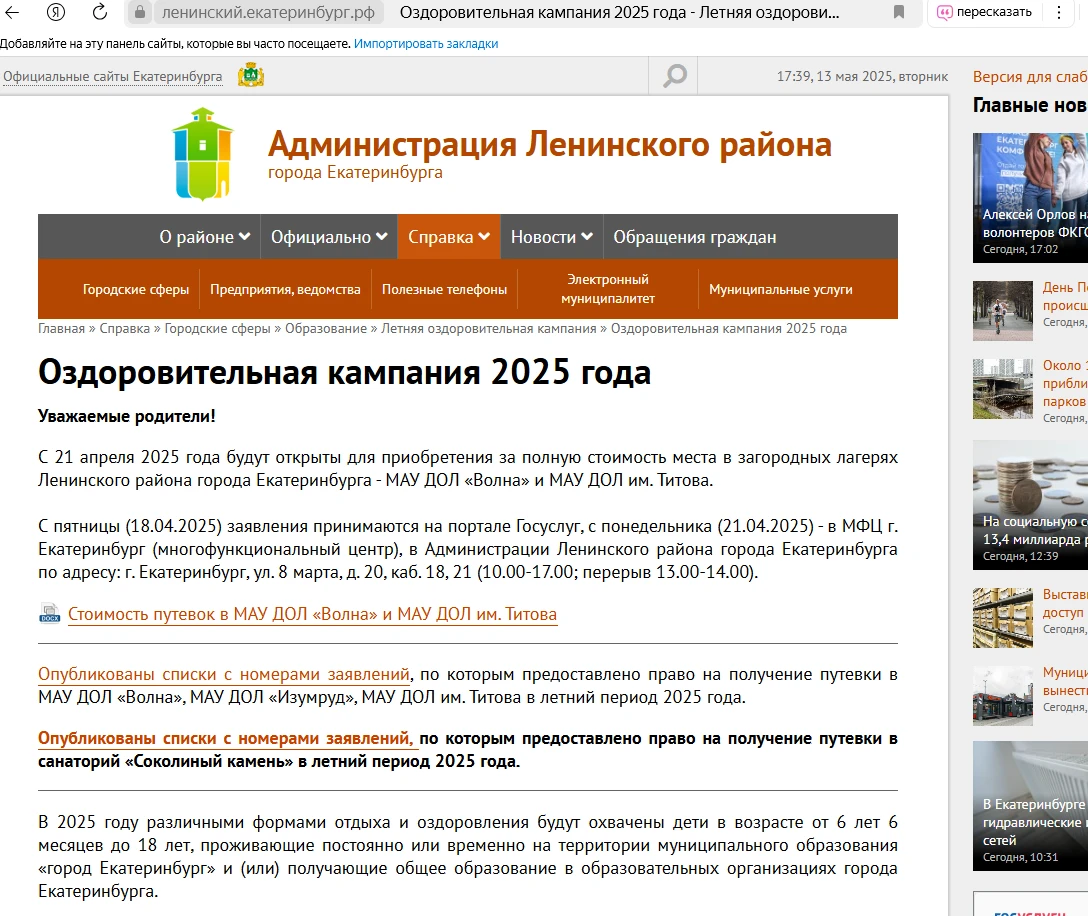Screen dimensions: 1088x916
Task: Reload the page
Action: pos(100,12)
